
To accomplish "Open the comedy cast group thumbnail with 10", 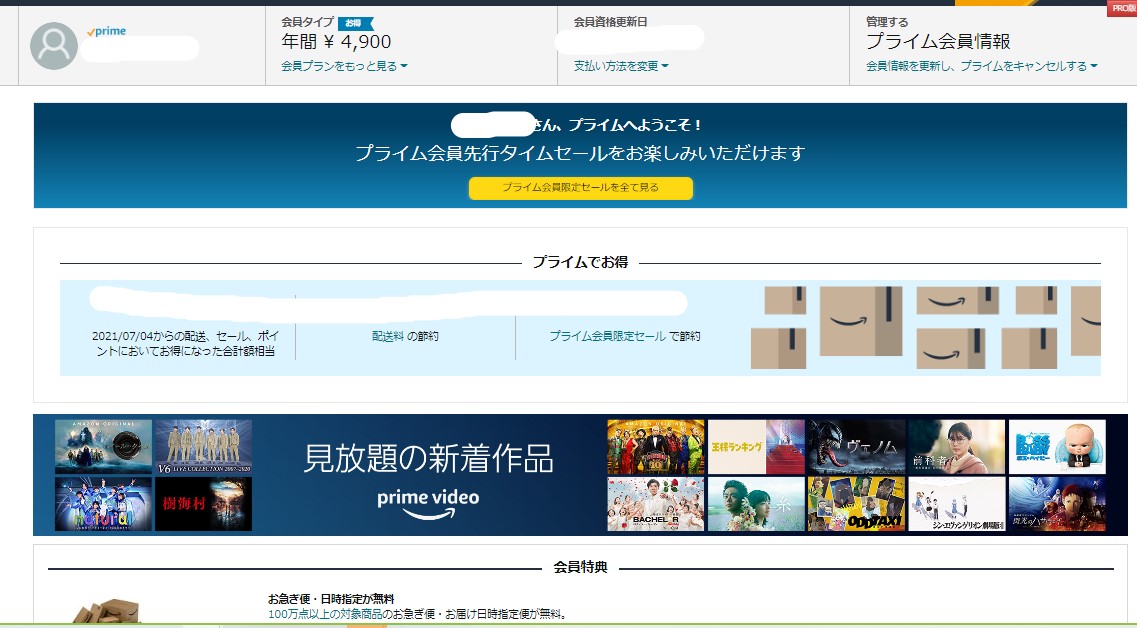I will [x=656, y=447].
